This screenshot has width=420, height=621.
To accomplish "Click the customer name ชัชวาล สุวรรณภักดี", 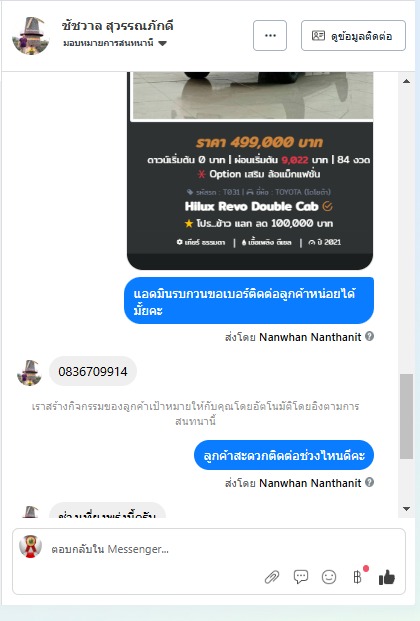I will coord(118,26).
